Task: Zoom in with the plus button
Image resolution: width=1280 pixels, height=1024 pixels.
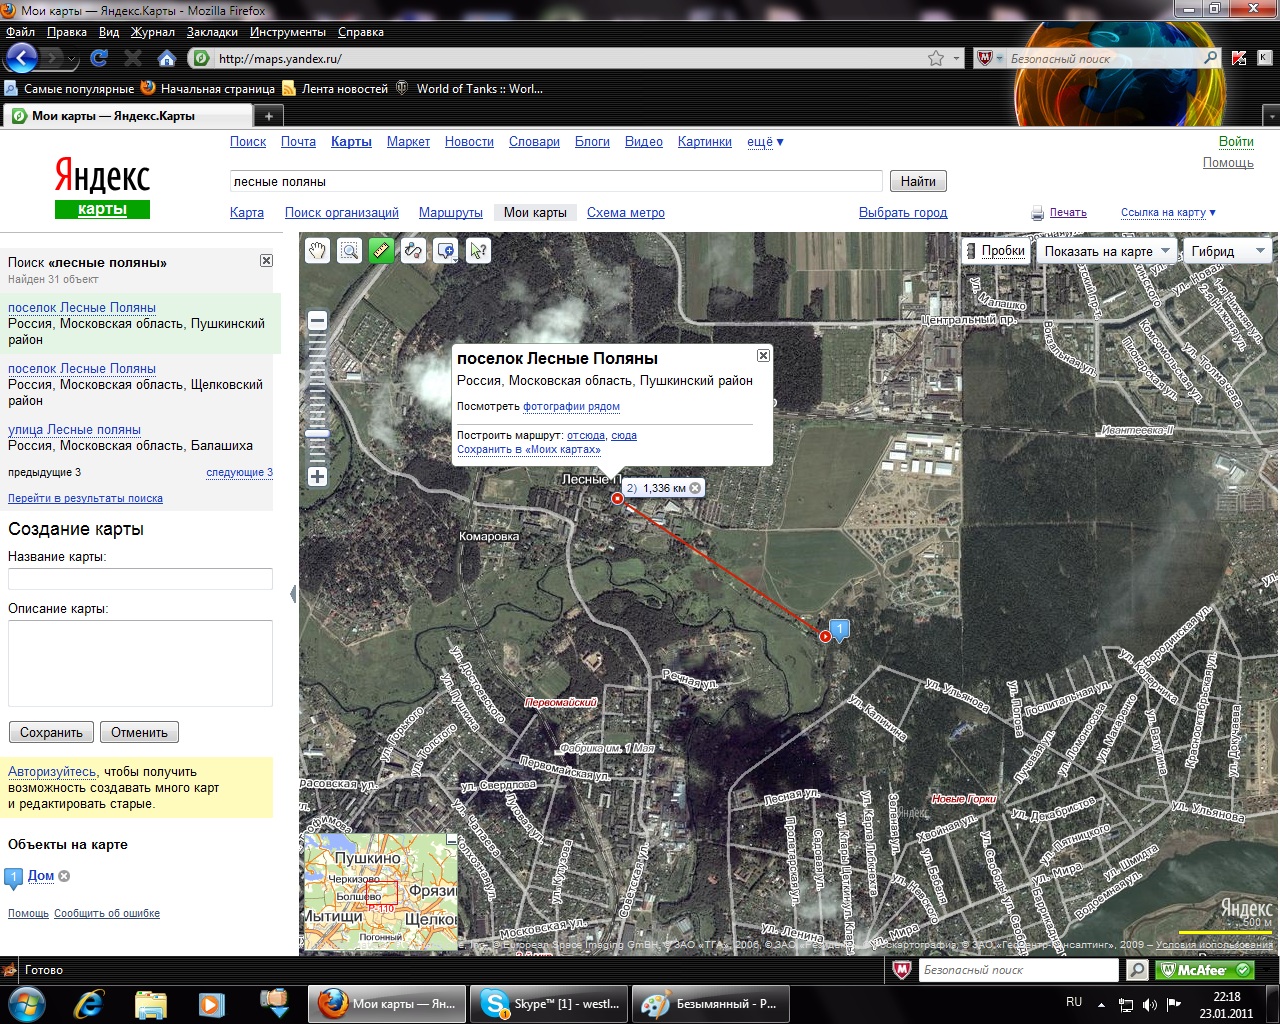Action: pos(317,476)
